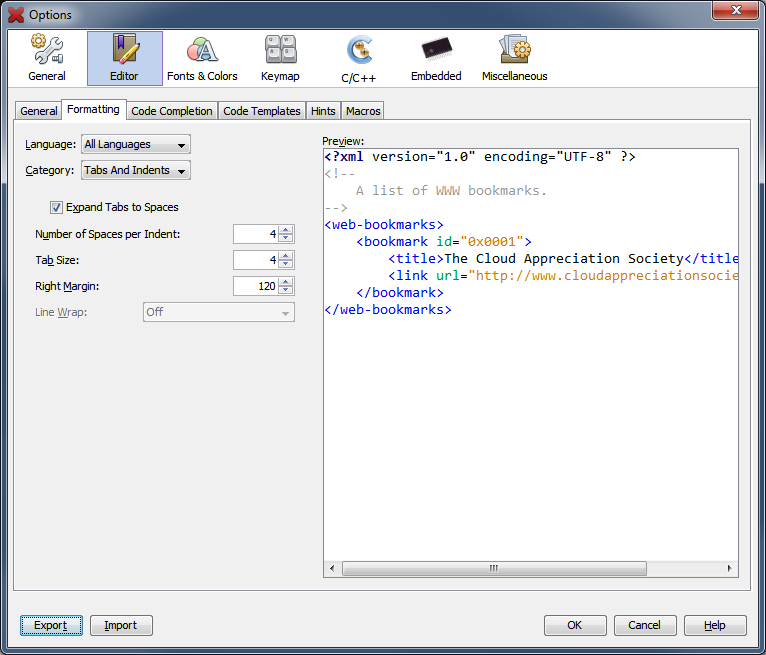
Task: Click the link url line in preview
Action: tap(563, 276)
